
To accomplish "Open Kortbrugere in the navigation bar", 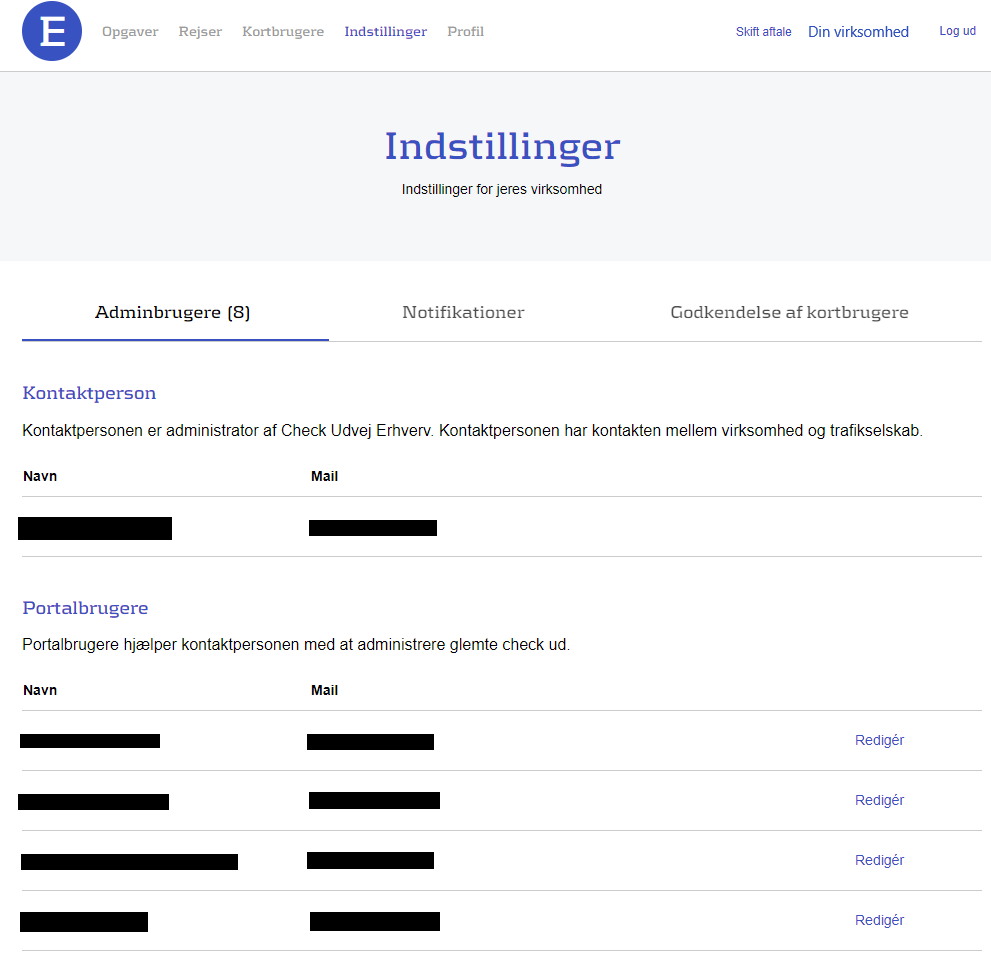I will [283, 32].
